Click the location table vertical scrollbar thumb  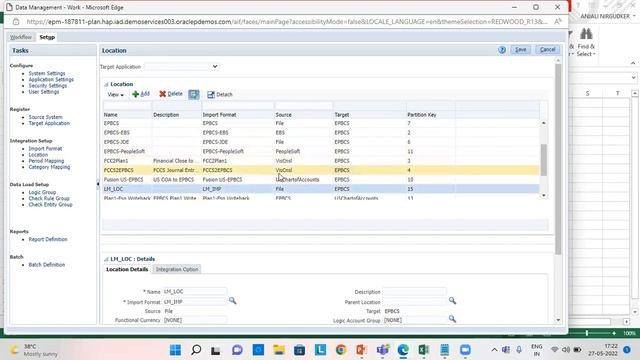point(543,160)
